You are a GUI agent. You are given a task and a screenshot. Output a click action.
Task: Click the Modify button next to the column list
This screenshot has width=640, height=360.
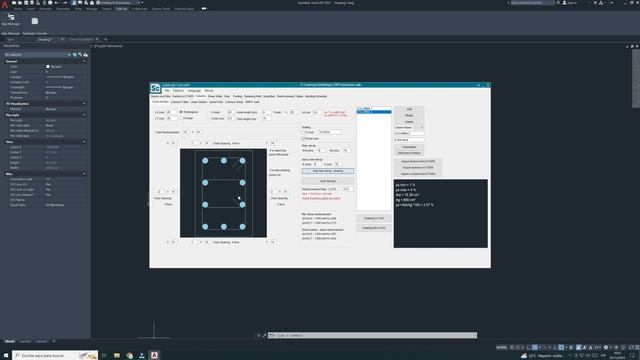tap(409, 116)
